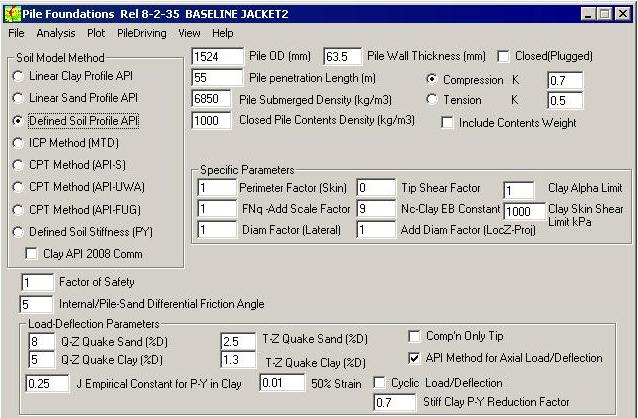
Task: Click Q-Z Quake Clay (%D) field
Action: point(42,360)
